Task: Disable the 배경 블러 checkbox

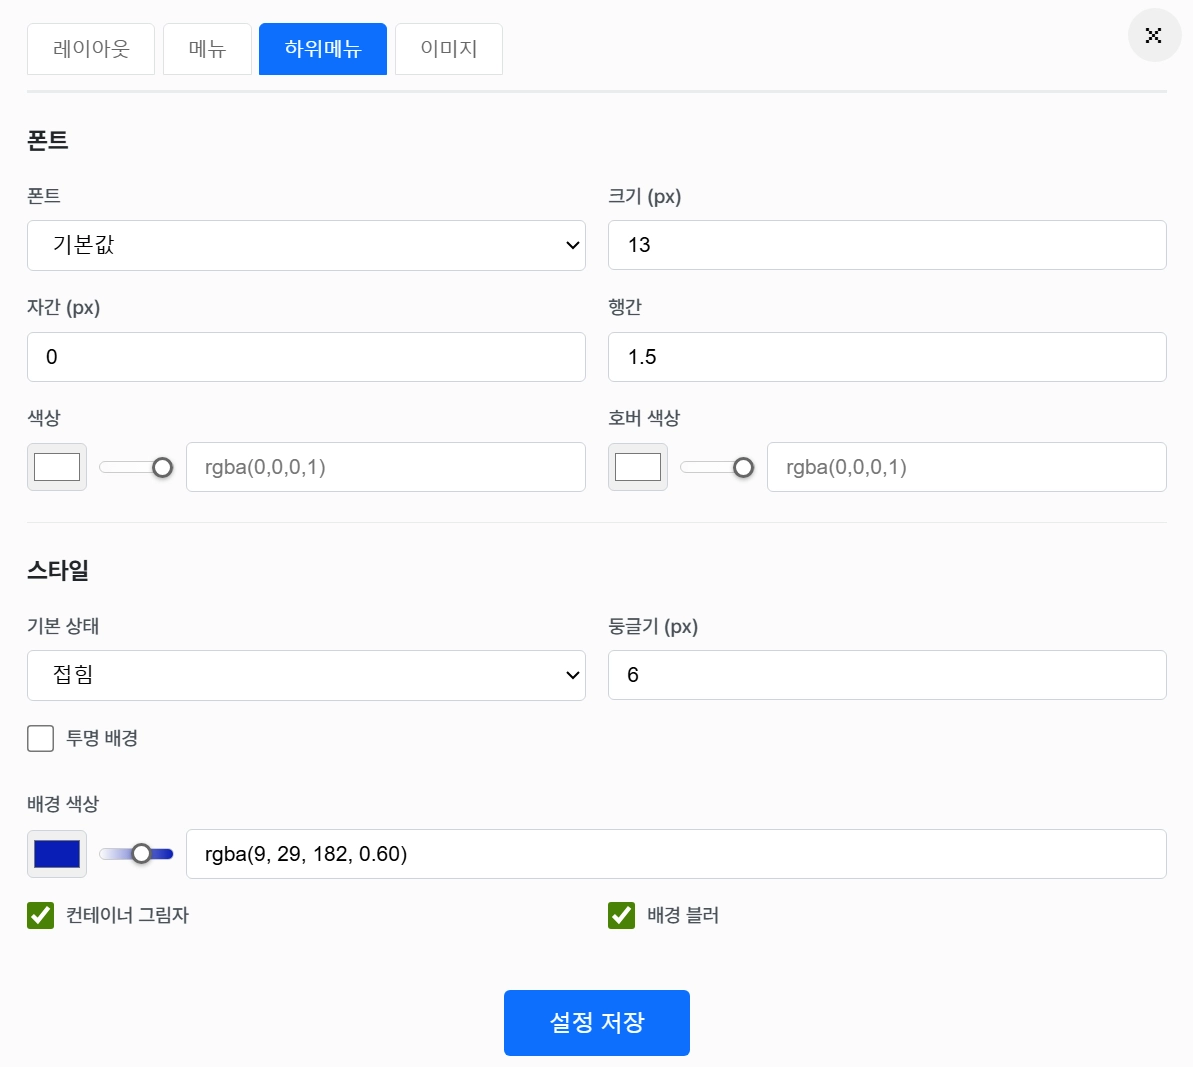Action: click(621, 915)
